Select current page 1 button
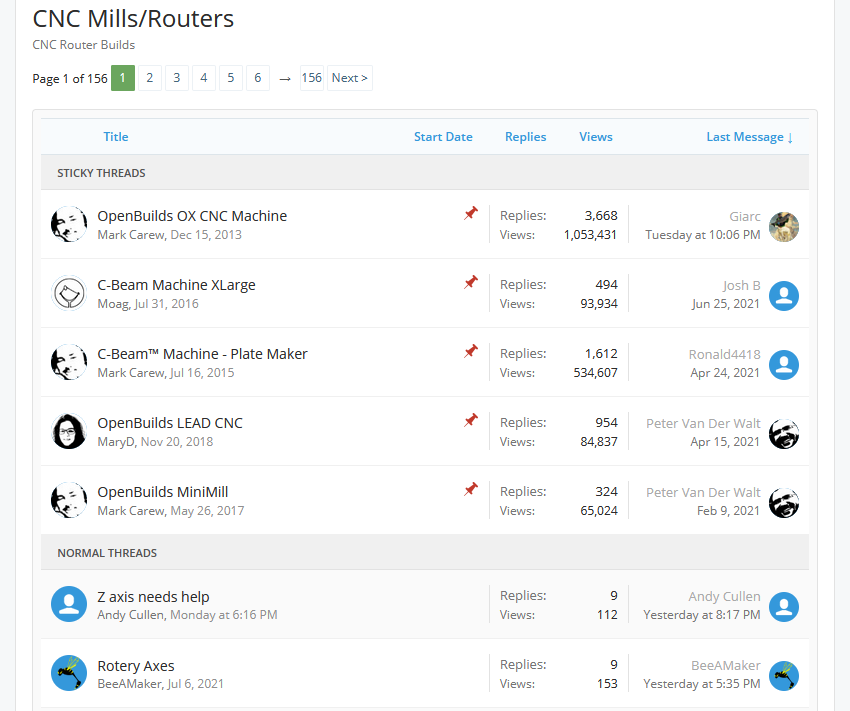Image resolution: width=850 pixels, height=711 pixels. point(123,78)
